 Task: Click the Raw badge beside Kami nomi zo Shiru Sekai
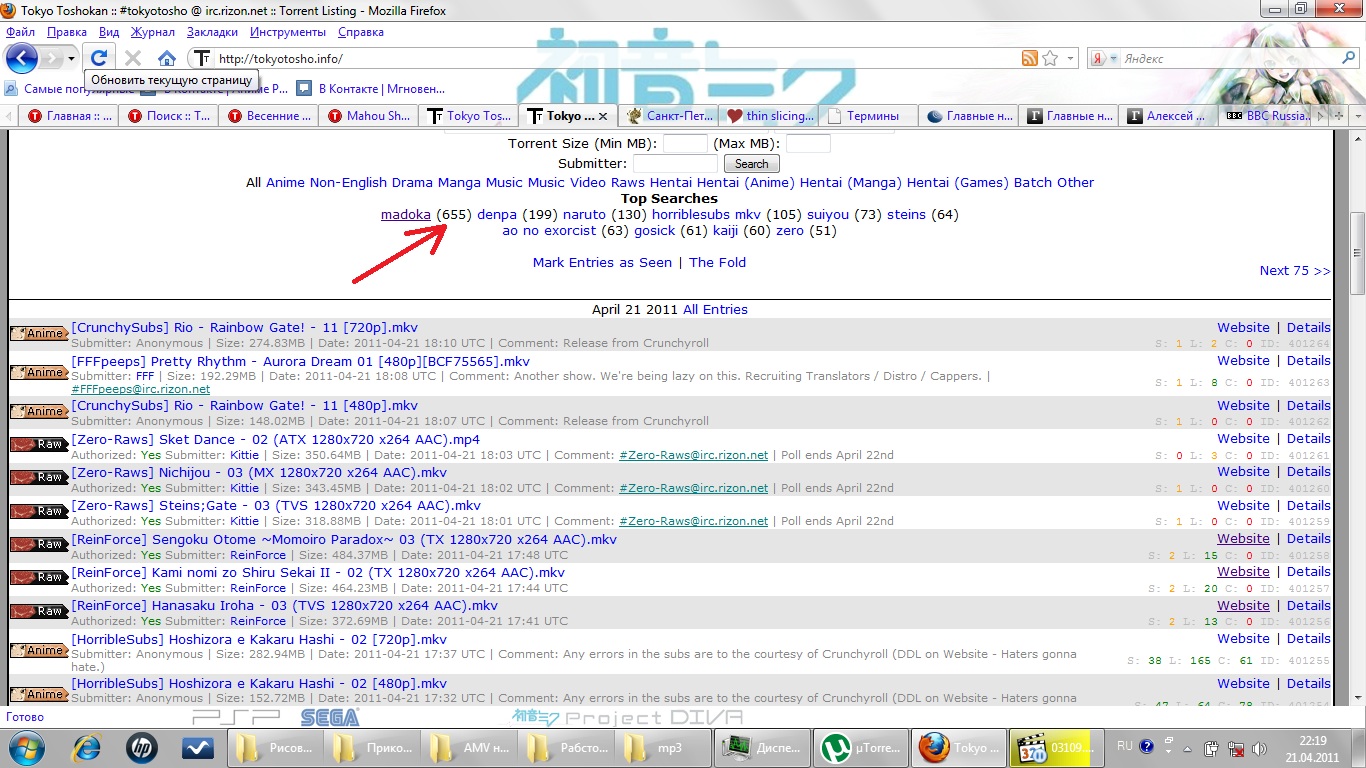pos(39,577)
